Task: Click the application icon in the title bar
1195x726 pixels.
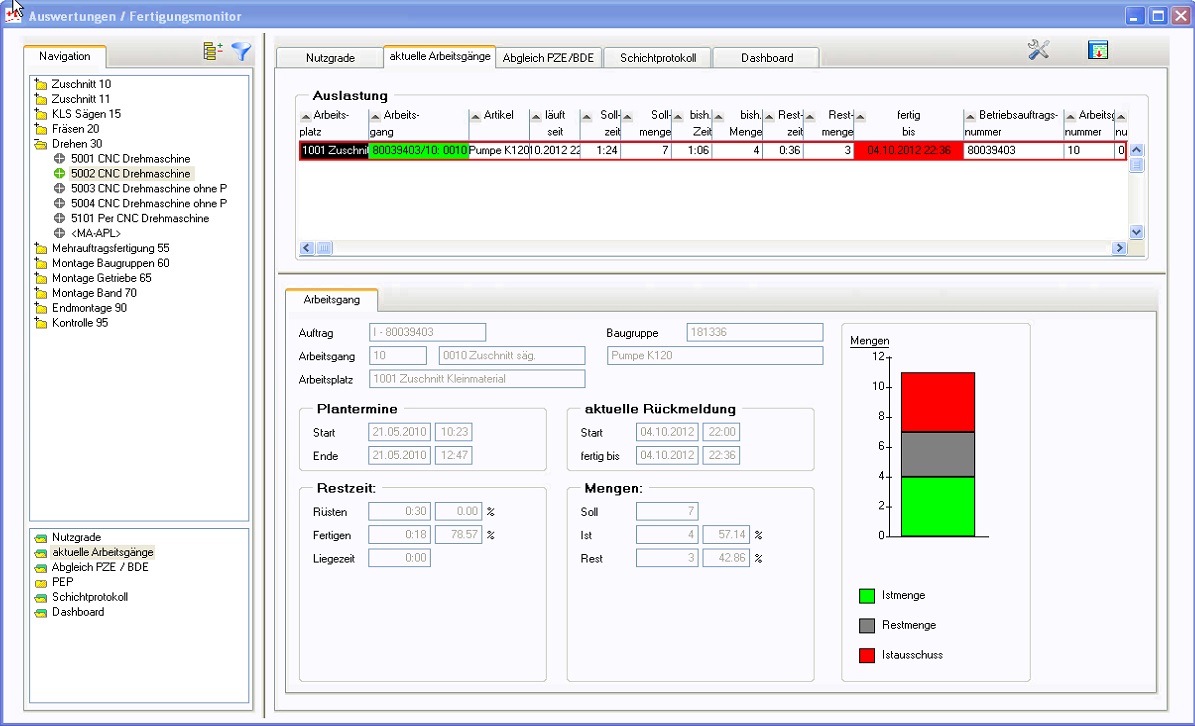Action: (x=13, y=15)
